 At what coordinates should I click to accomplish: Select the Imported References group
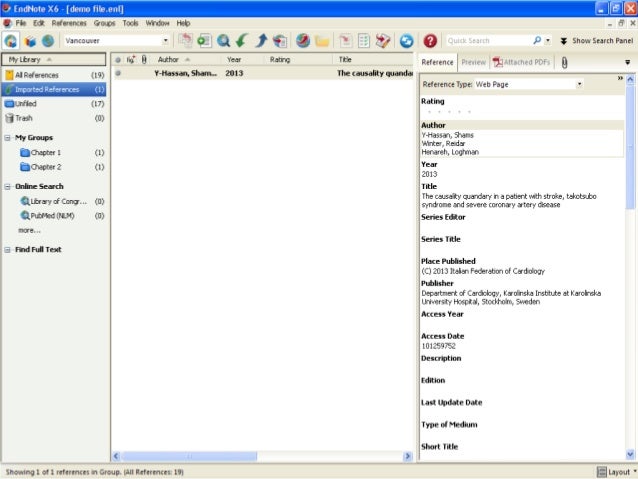[x=54, y=89]
